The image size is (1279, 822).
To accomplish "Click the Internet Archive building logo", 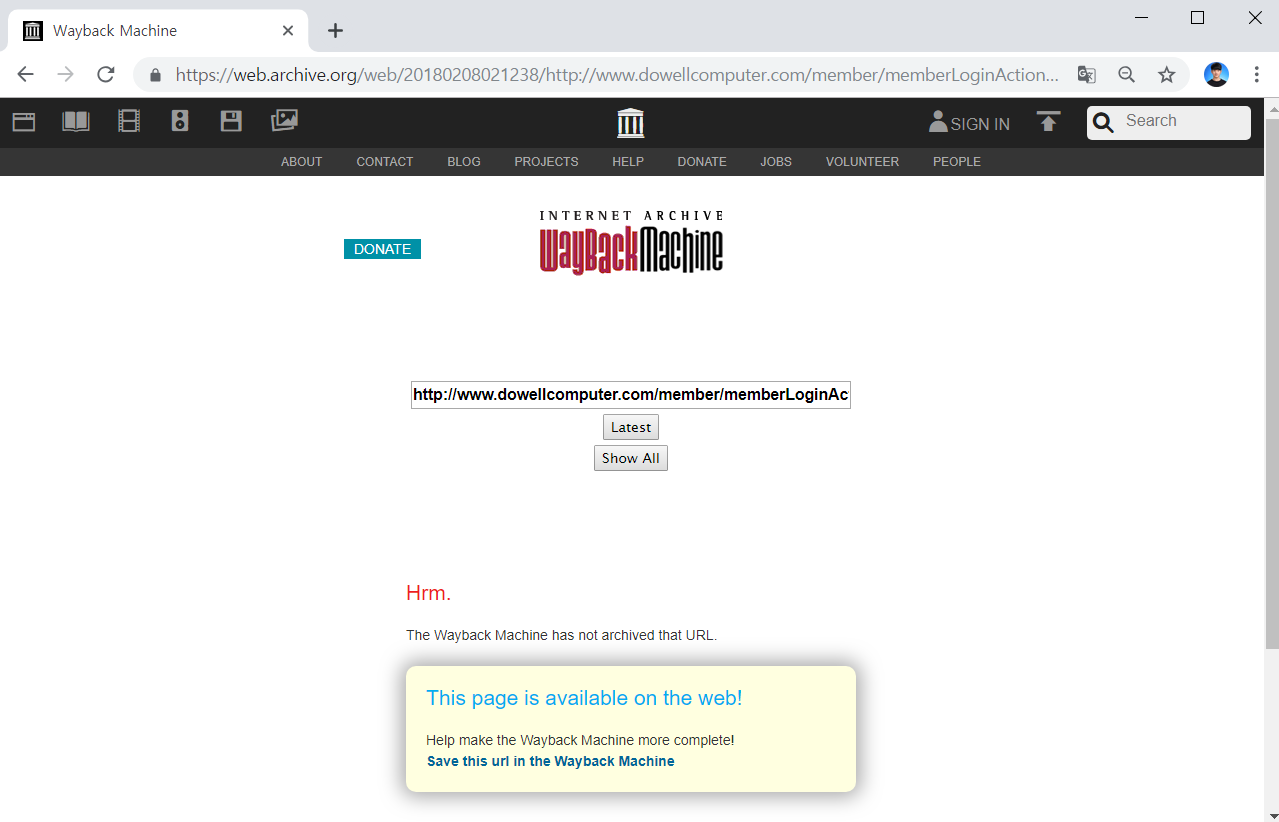I will tap(631, 123).
